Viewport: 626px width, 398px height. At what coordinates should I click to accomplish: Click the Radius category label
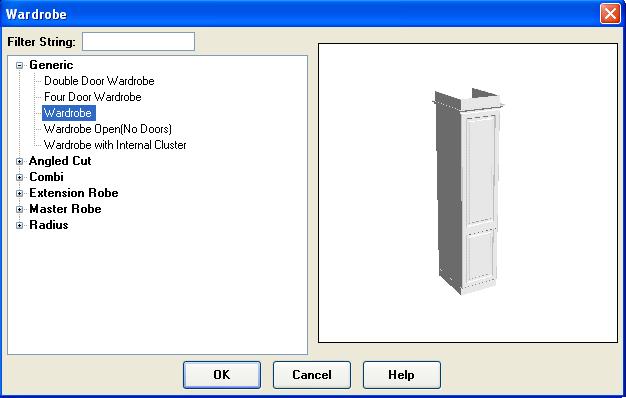pos(49,225)
